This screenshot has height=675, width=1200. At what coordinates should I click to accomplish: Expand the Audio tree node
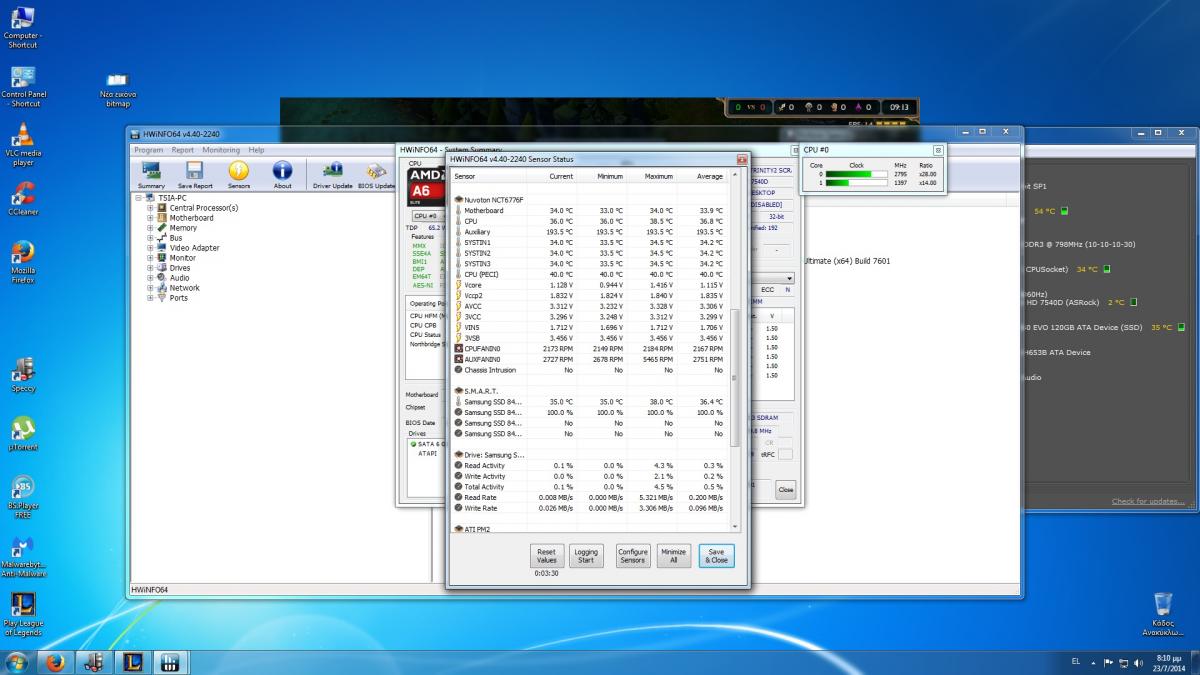coord(151,278)
